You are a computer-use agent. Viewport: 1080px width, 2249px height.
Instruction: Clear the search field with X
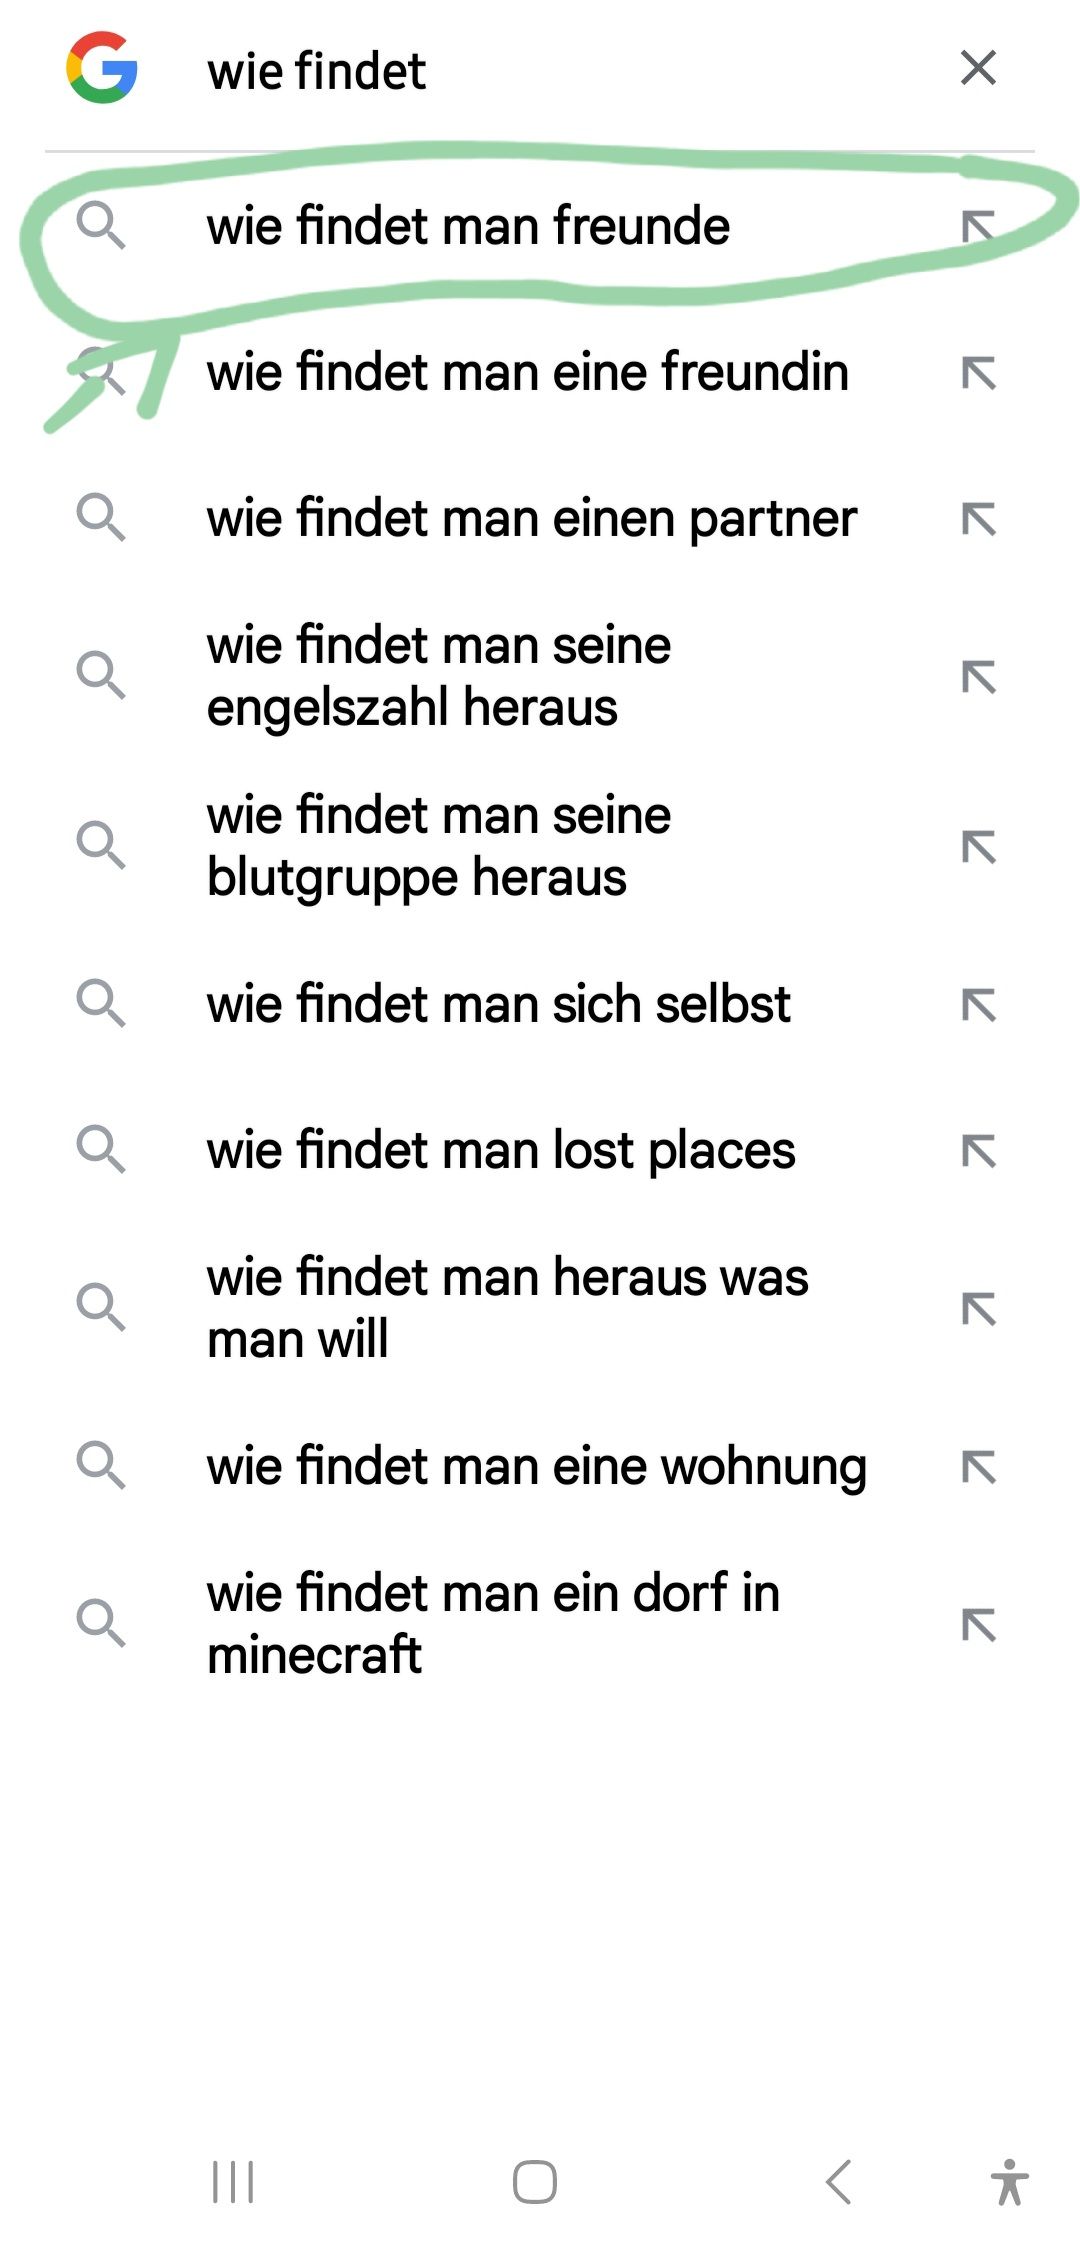click(x=978, y=68)
